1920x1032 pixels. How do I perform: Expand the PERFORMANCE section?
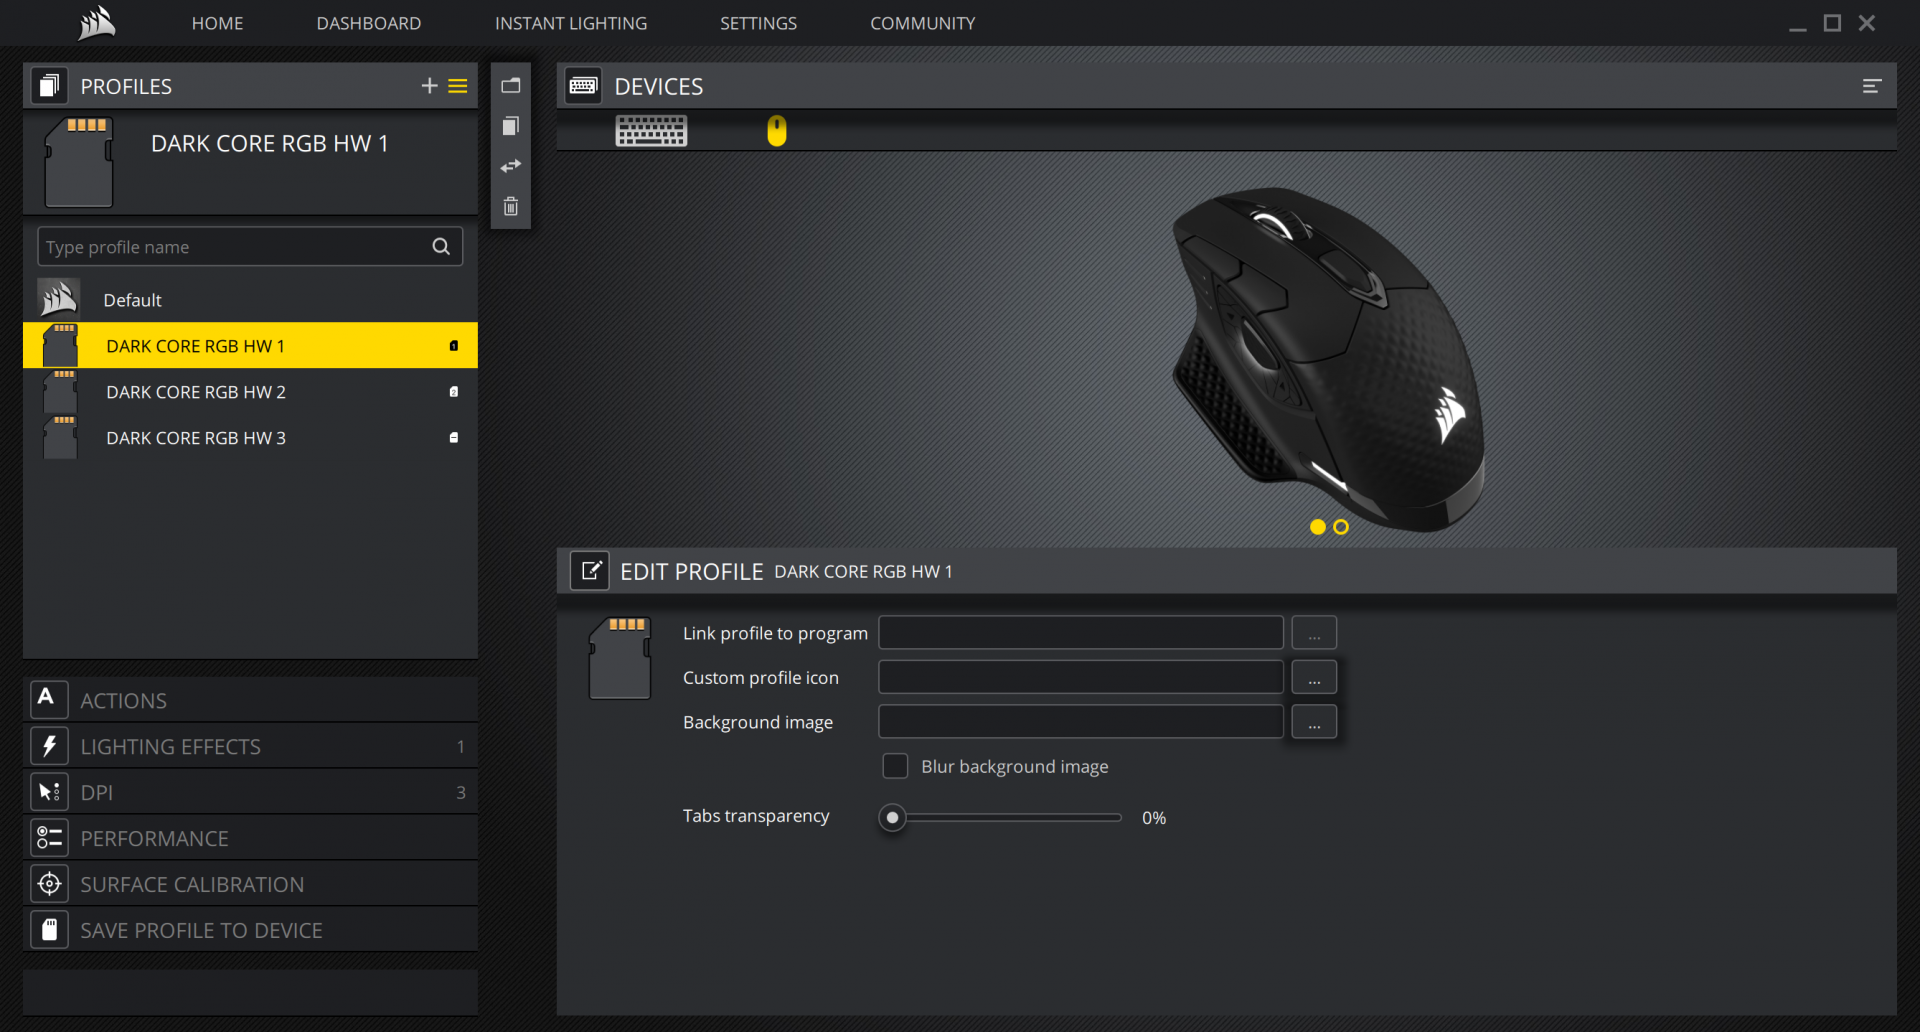pos(250,838)
